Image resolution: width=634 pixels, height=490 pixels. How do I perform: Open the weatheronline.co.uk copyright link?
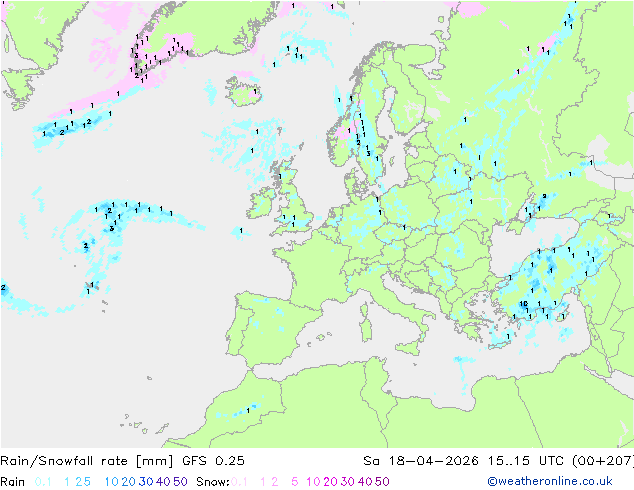click(550, 481)
